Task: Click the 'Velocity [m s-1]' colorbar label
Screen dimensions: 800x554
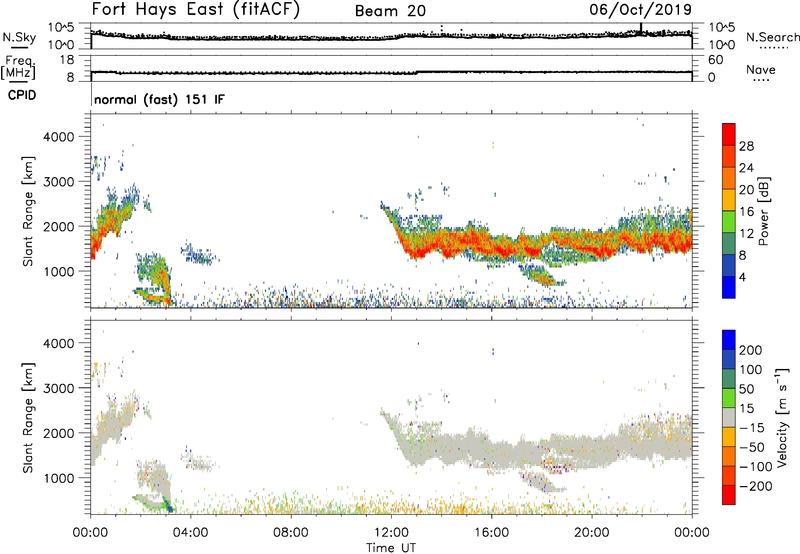Action: (782, 417)
